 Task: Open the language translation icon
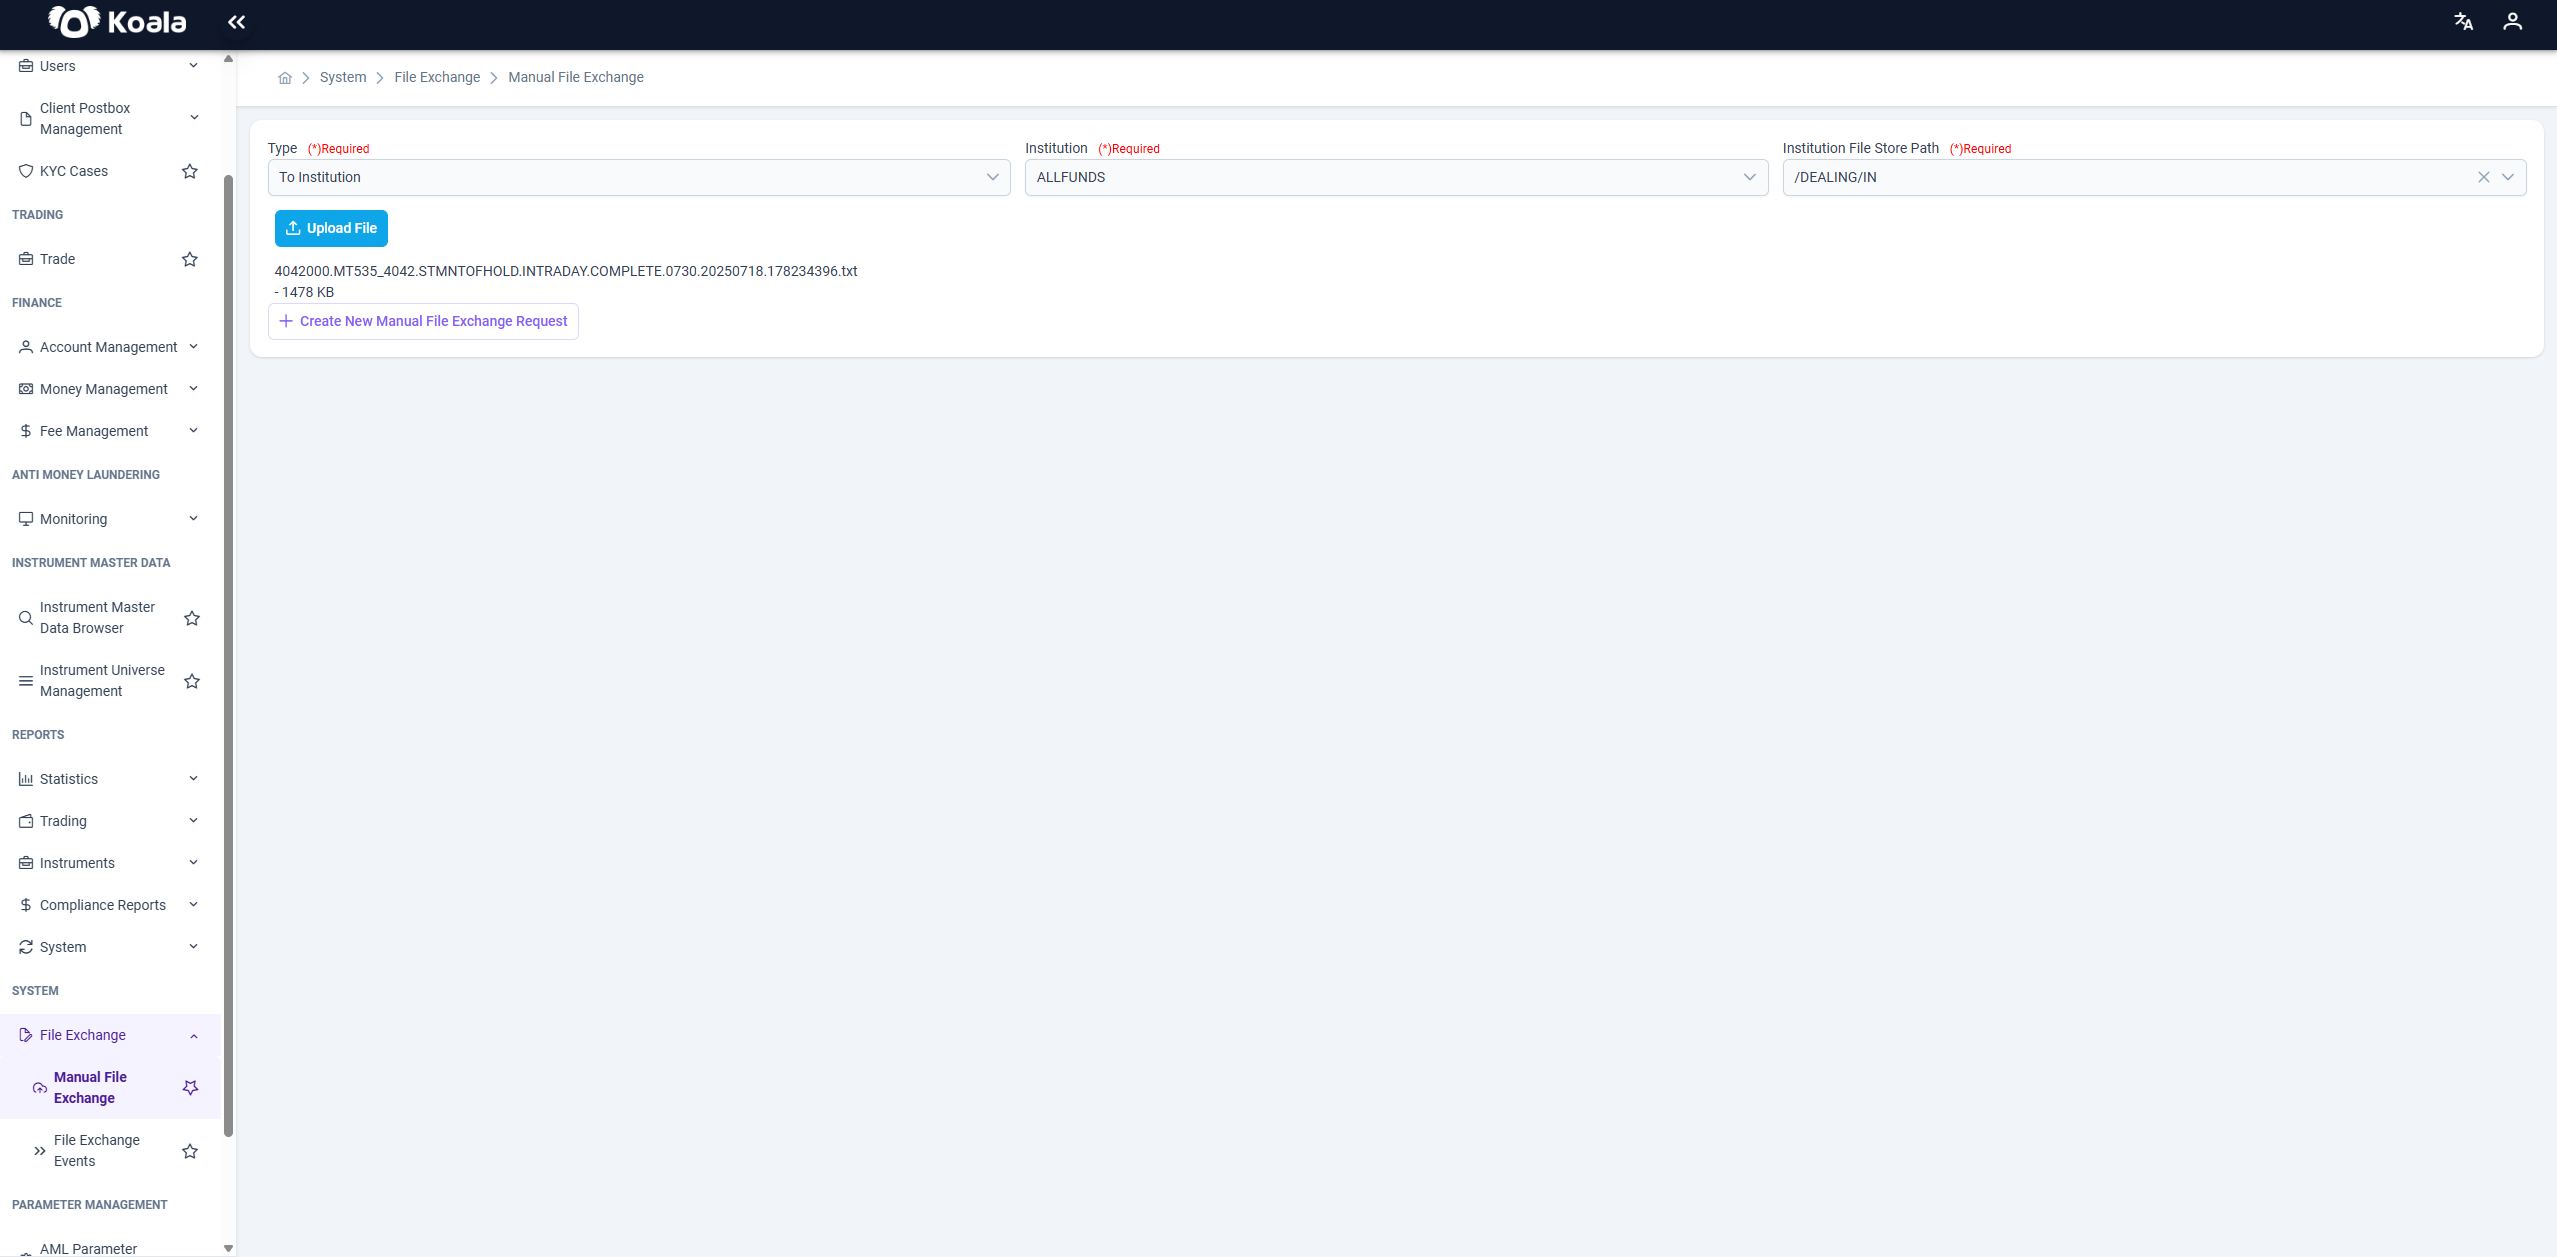2463,21
